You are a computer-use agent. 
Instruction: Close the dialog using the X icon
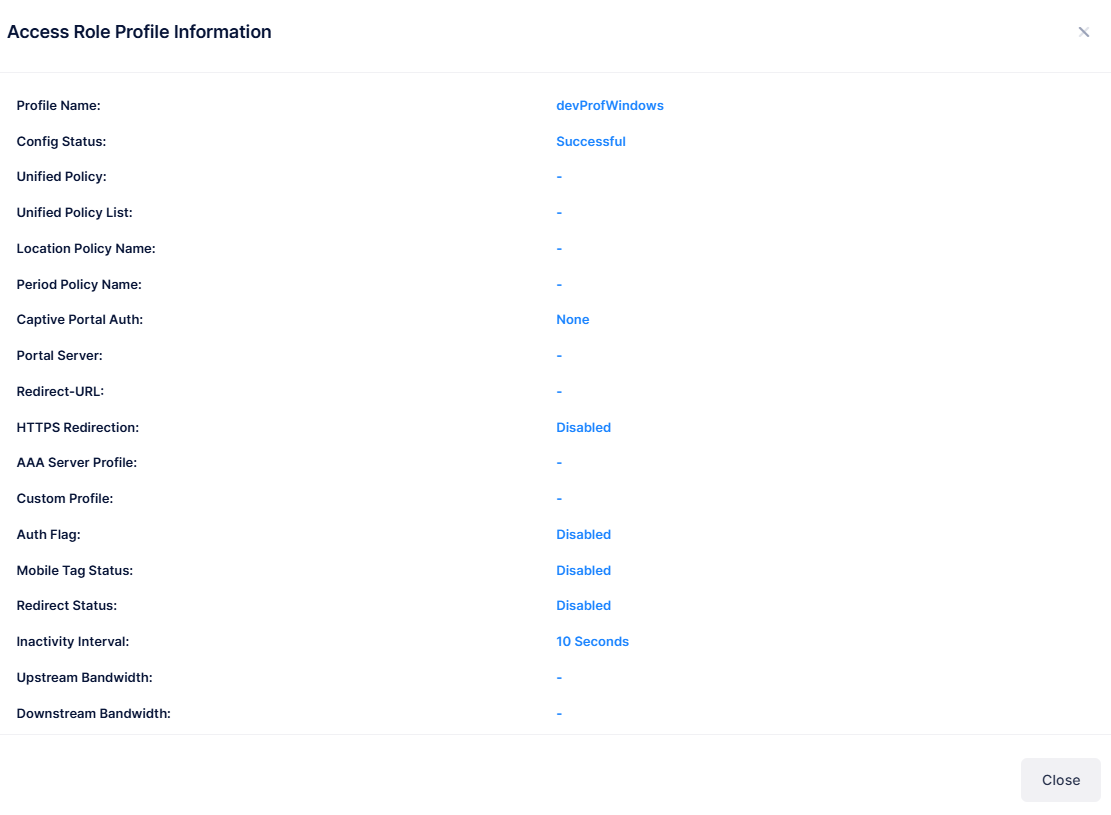coord(1083,31)
